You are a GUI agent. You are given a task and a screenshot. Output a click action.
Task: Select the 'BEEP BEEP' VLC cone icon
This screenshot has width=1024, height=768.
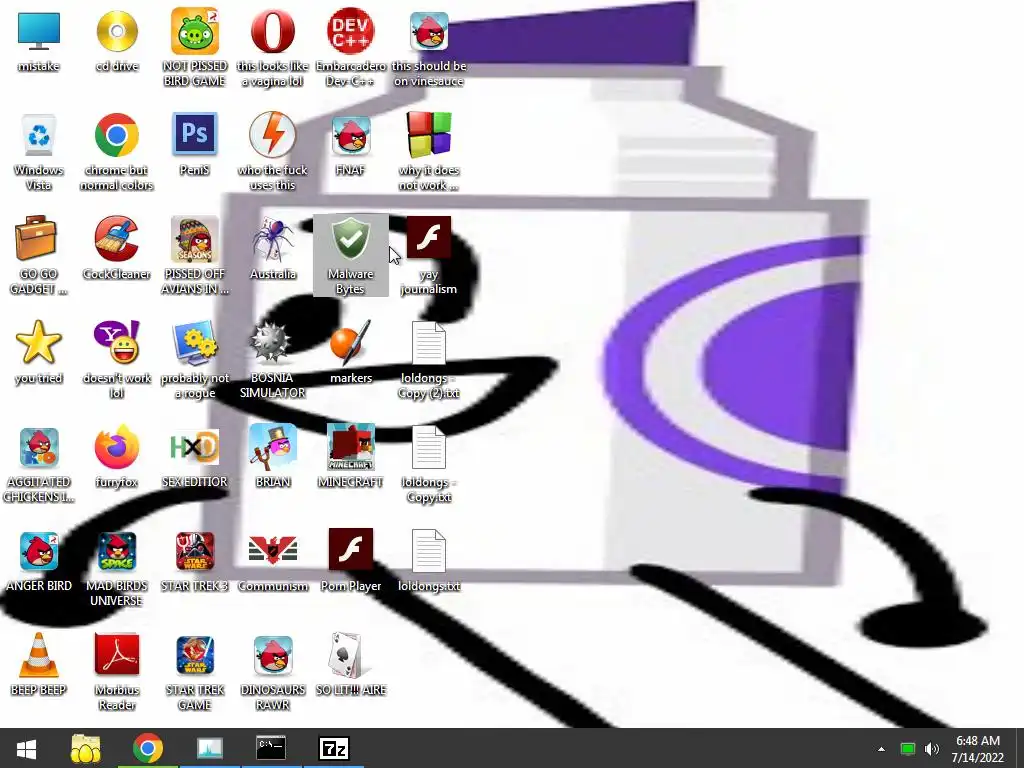click(39, 655)
